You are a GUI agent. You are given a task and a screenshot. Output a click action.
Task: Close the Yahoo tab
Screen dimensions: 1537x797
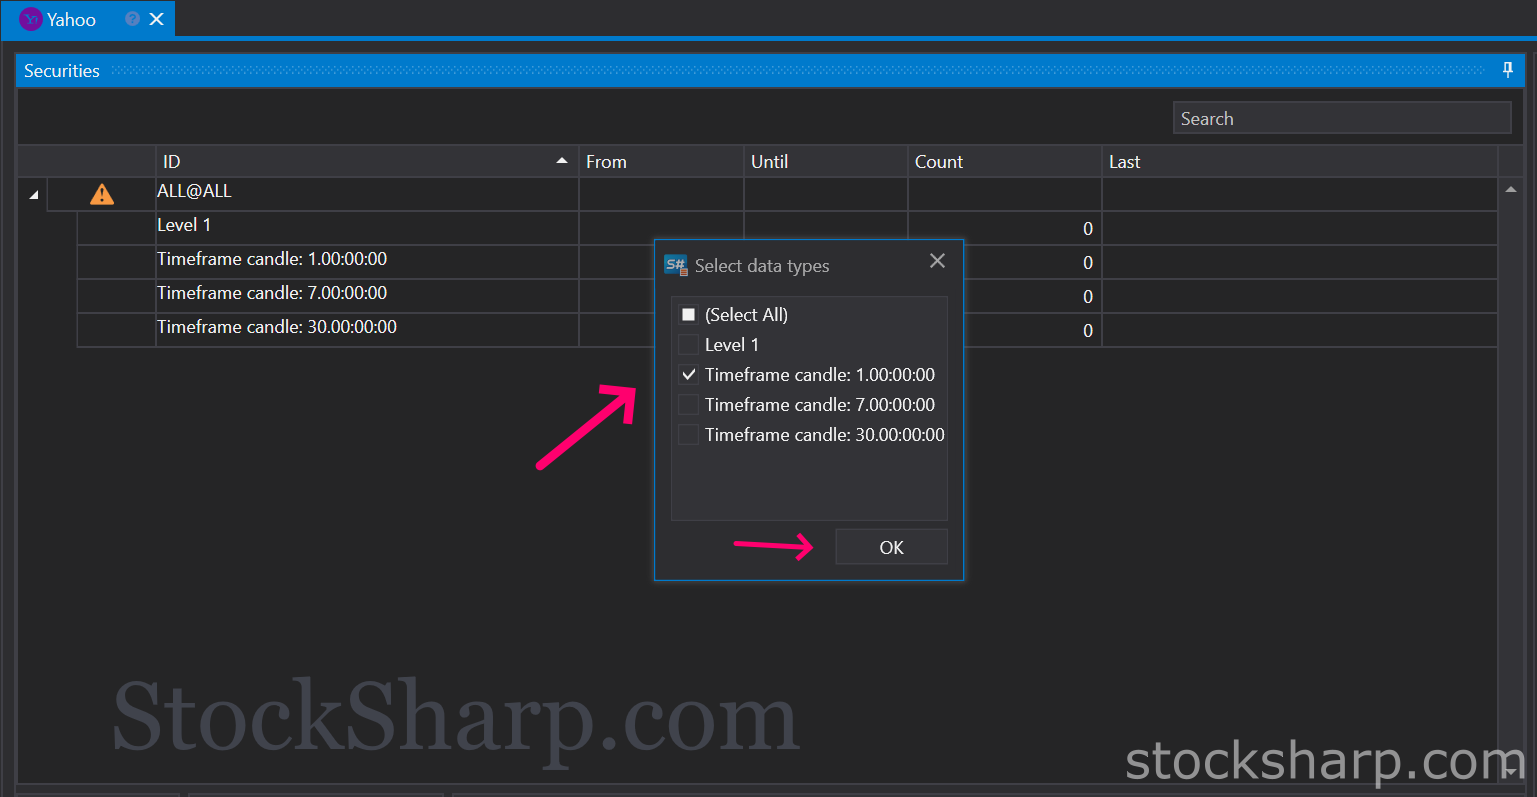pyautogui.click(x=157, y=19)
